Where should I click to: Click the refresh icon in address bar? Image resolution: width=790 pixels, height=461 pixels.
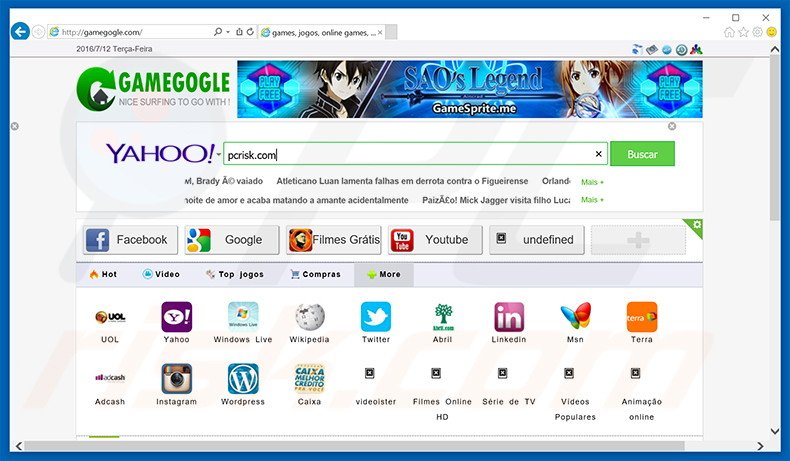click(250, 32)
